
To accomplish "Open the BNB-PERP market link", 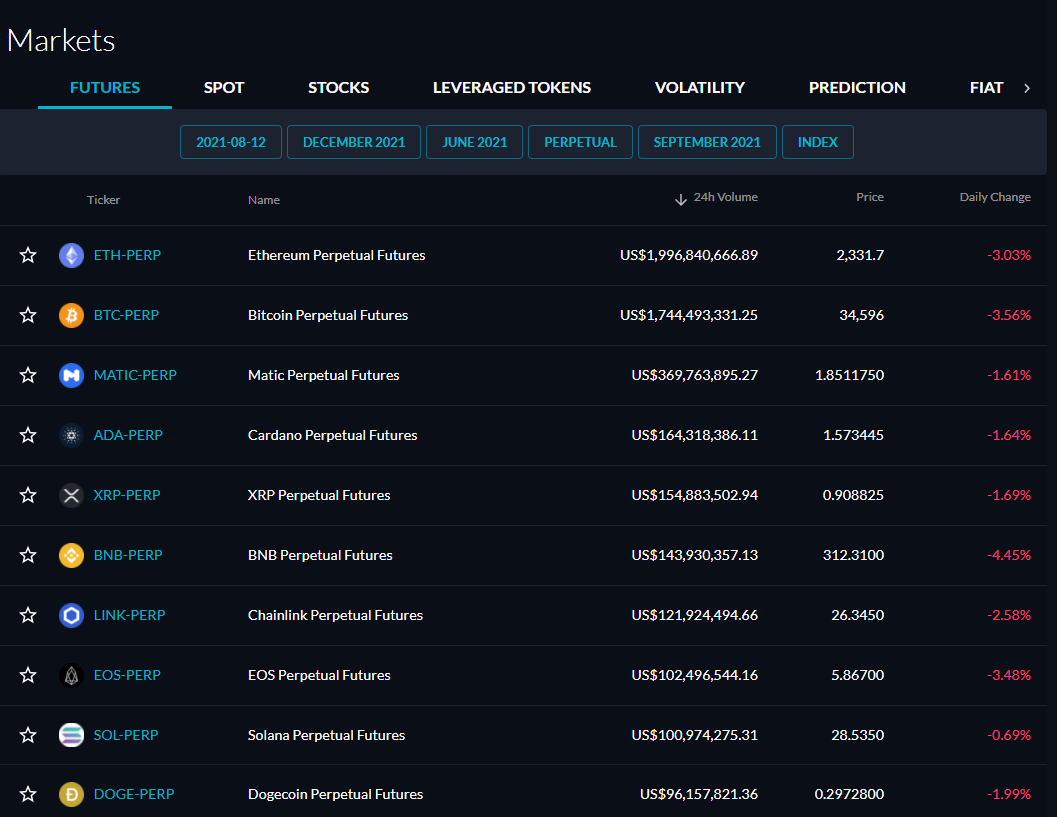I will click(x=128, y=555).
